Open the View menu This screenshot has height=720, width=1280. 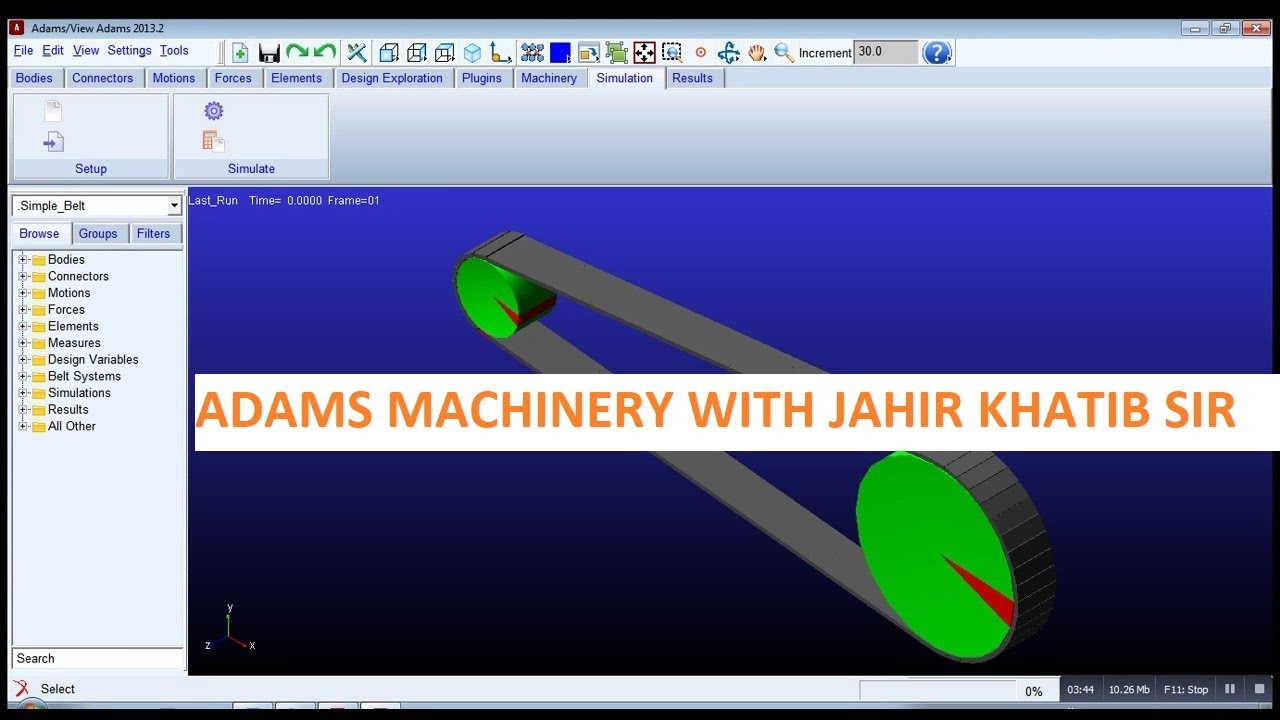86,50
